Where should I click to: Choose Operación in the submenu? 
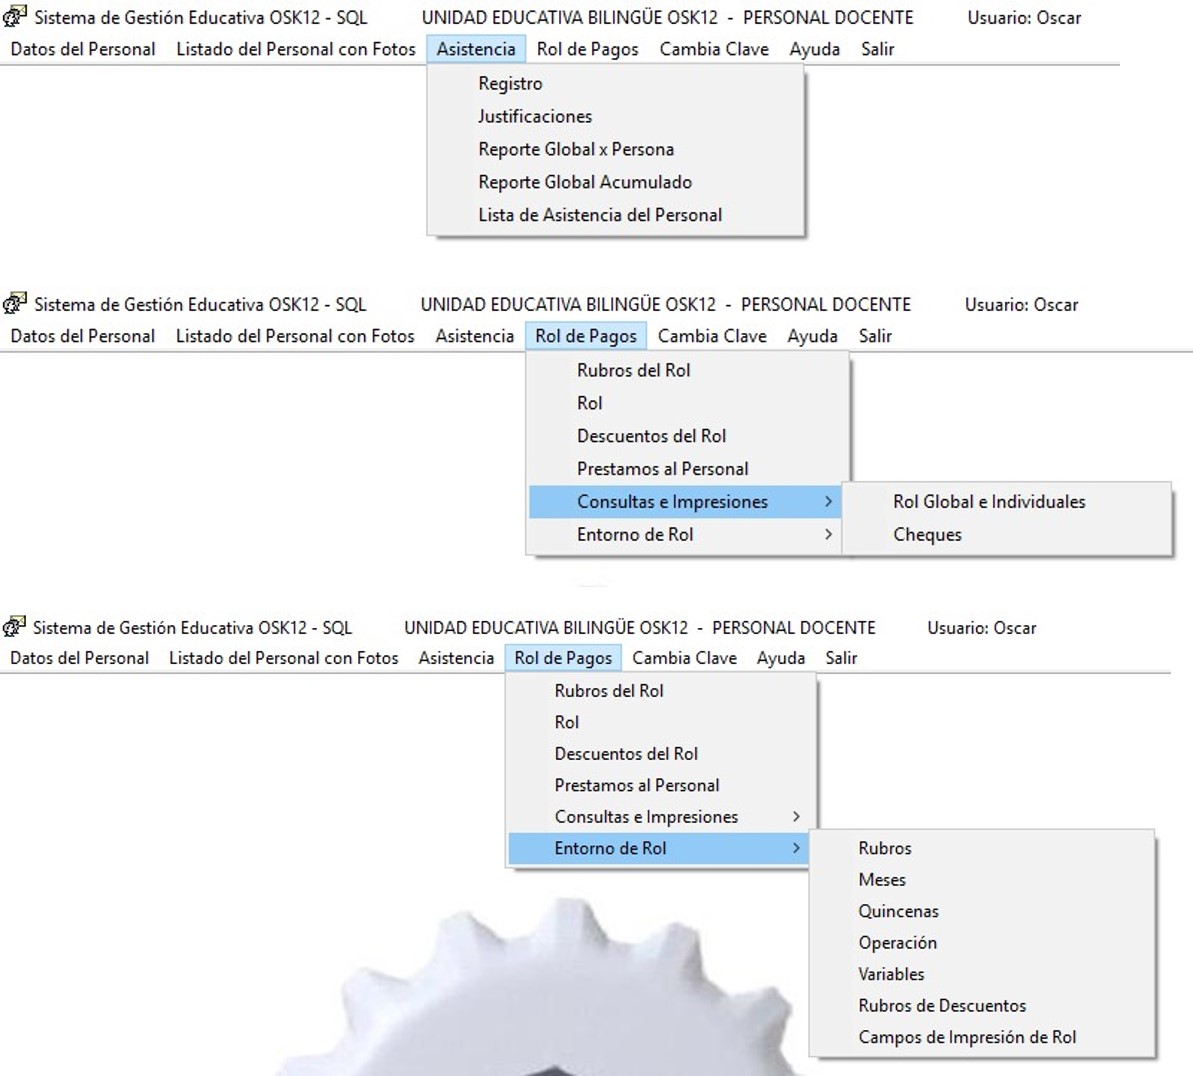pos(897,943)
